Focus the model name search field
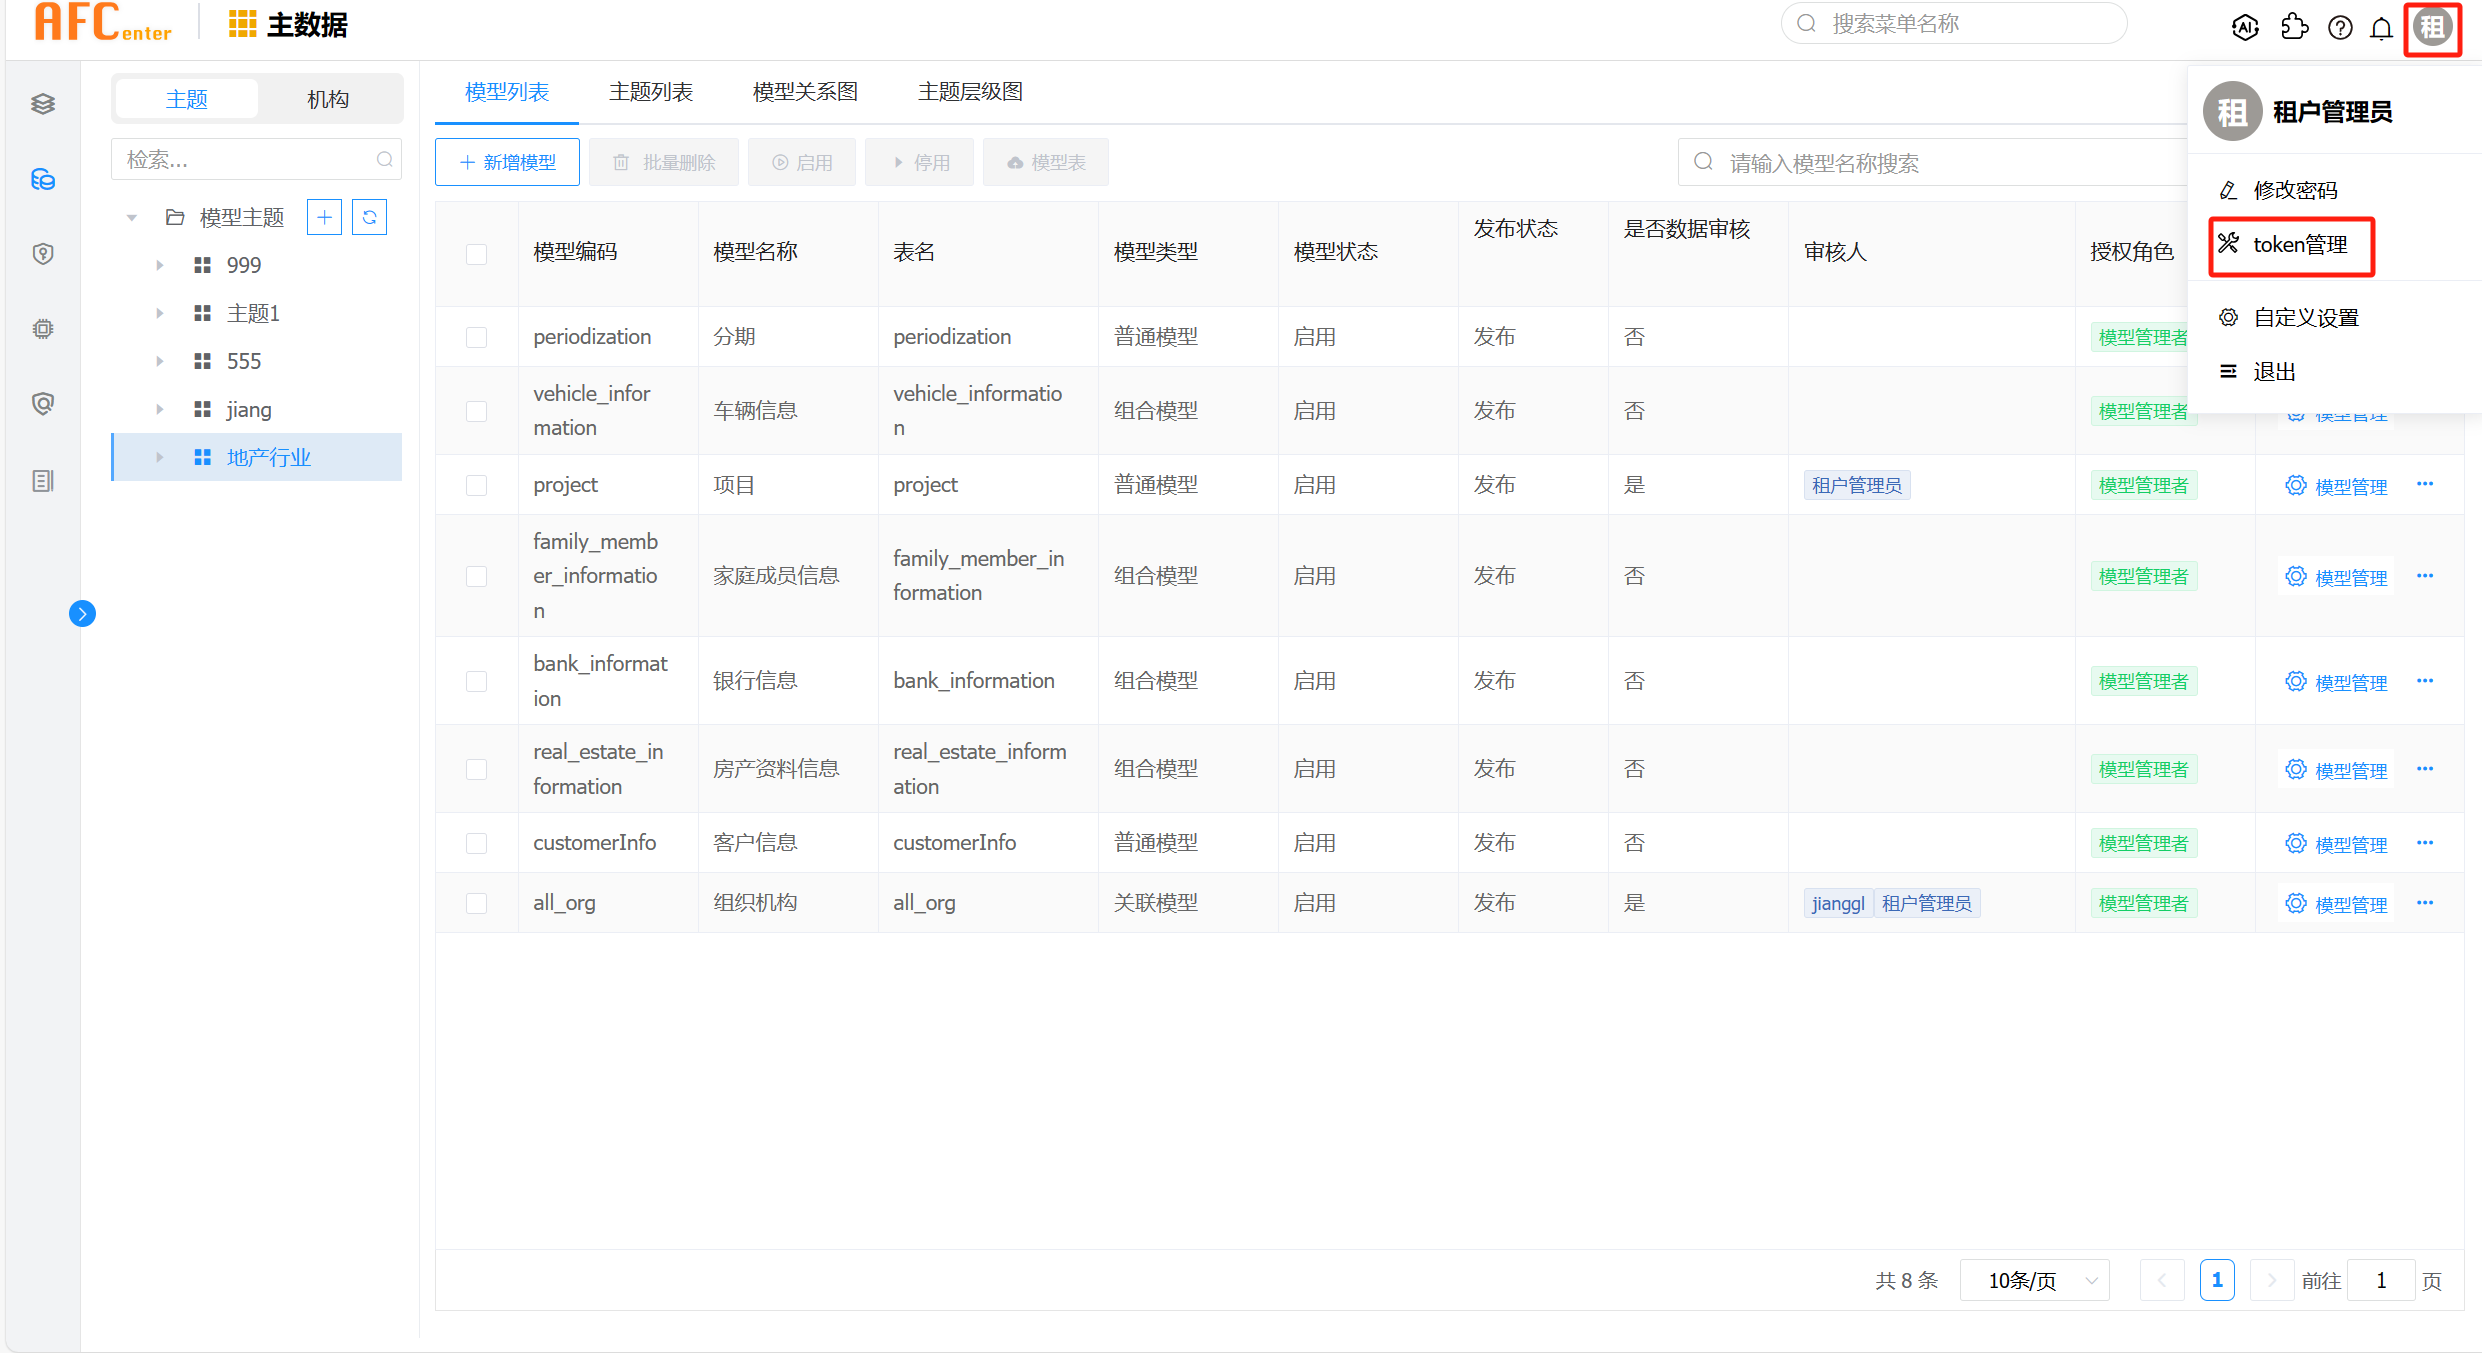Screen dimensions: 2482x1353 [x=1932, y=162]
